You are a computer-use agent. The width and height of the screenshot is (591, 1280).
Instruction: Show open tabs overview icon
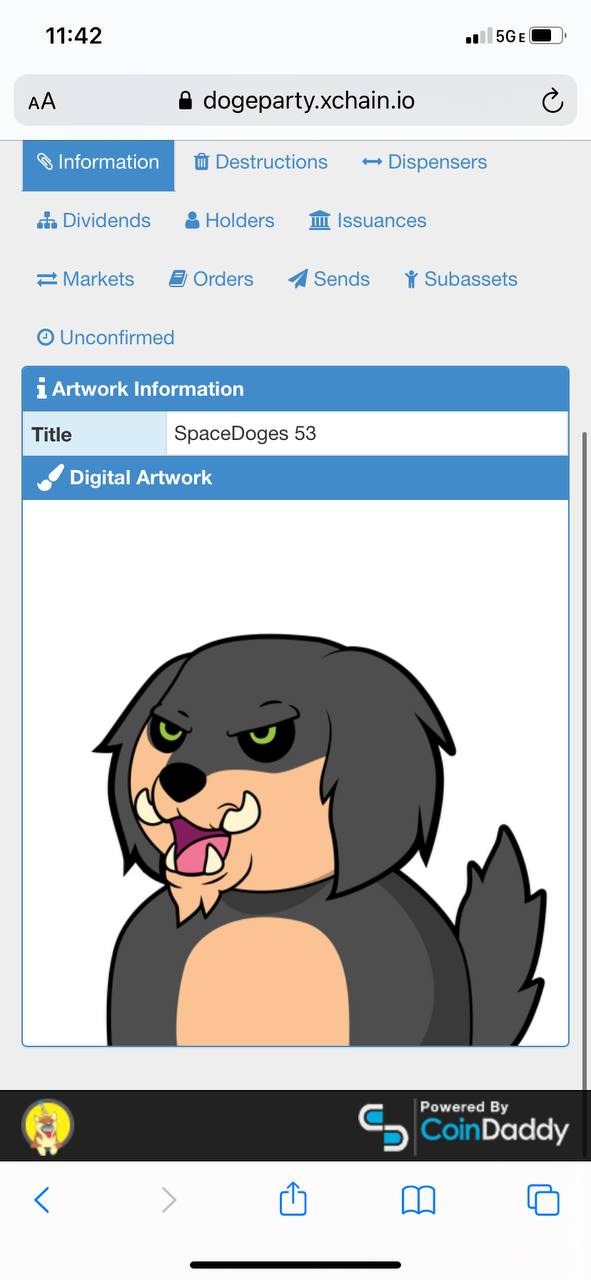543,1200
